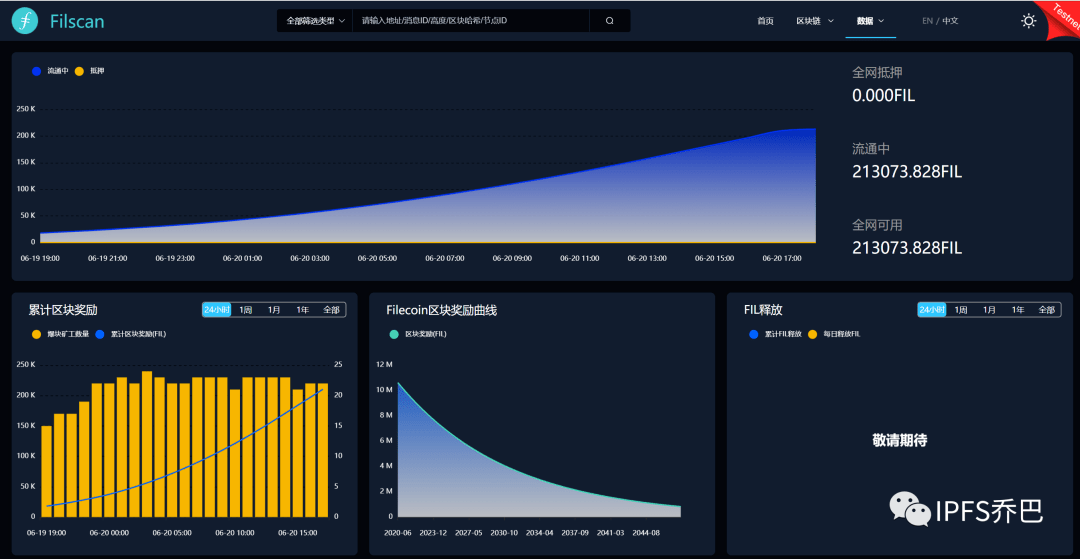Select 1周 in 累计区块奖励 panel

[245, 310]
